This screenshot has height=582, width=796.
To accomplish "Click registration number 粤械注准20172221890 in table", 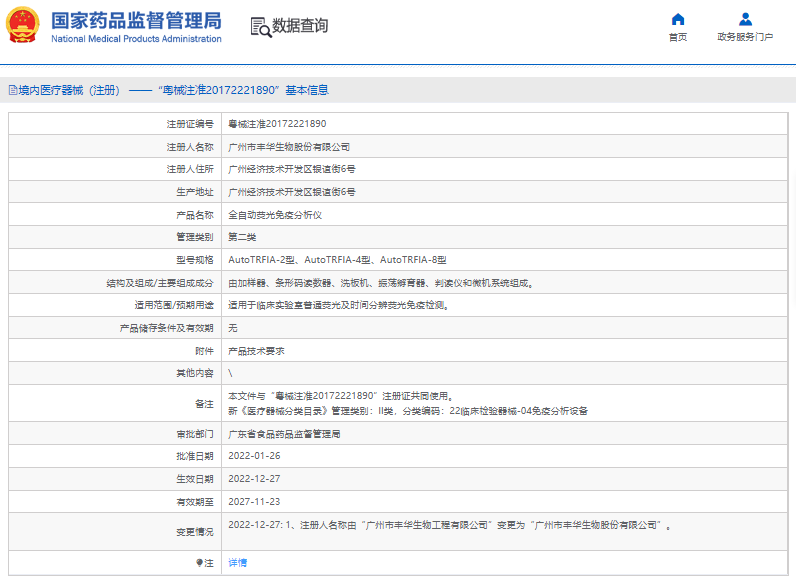I will [x=277, y=124].
